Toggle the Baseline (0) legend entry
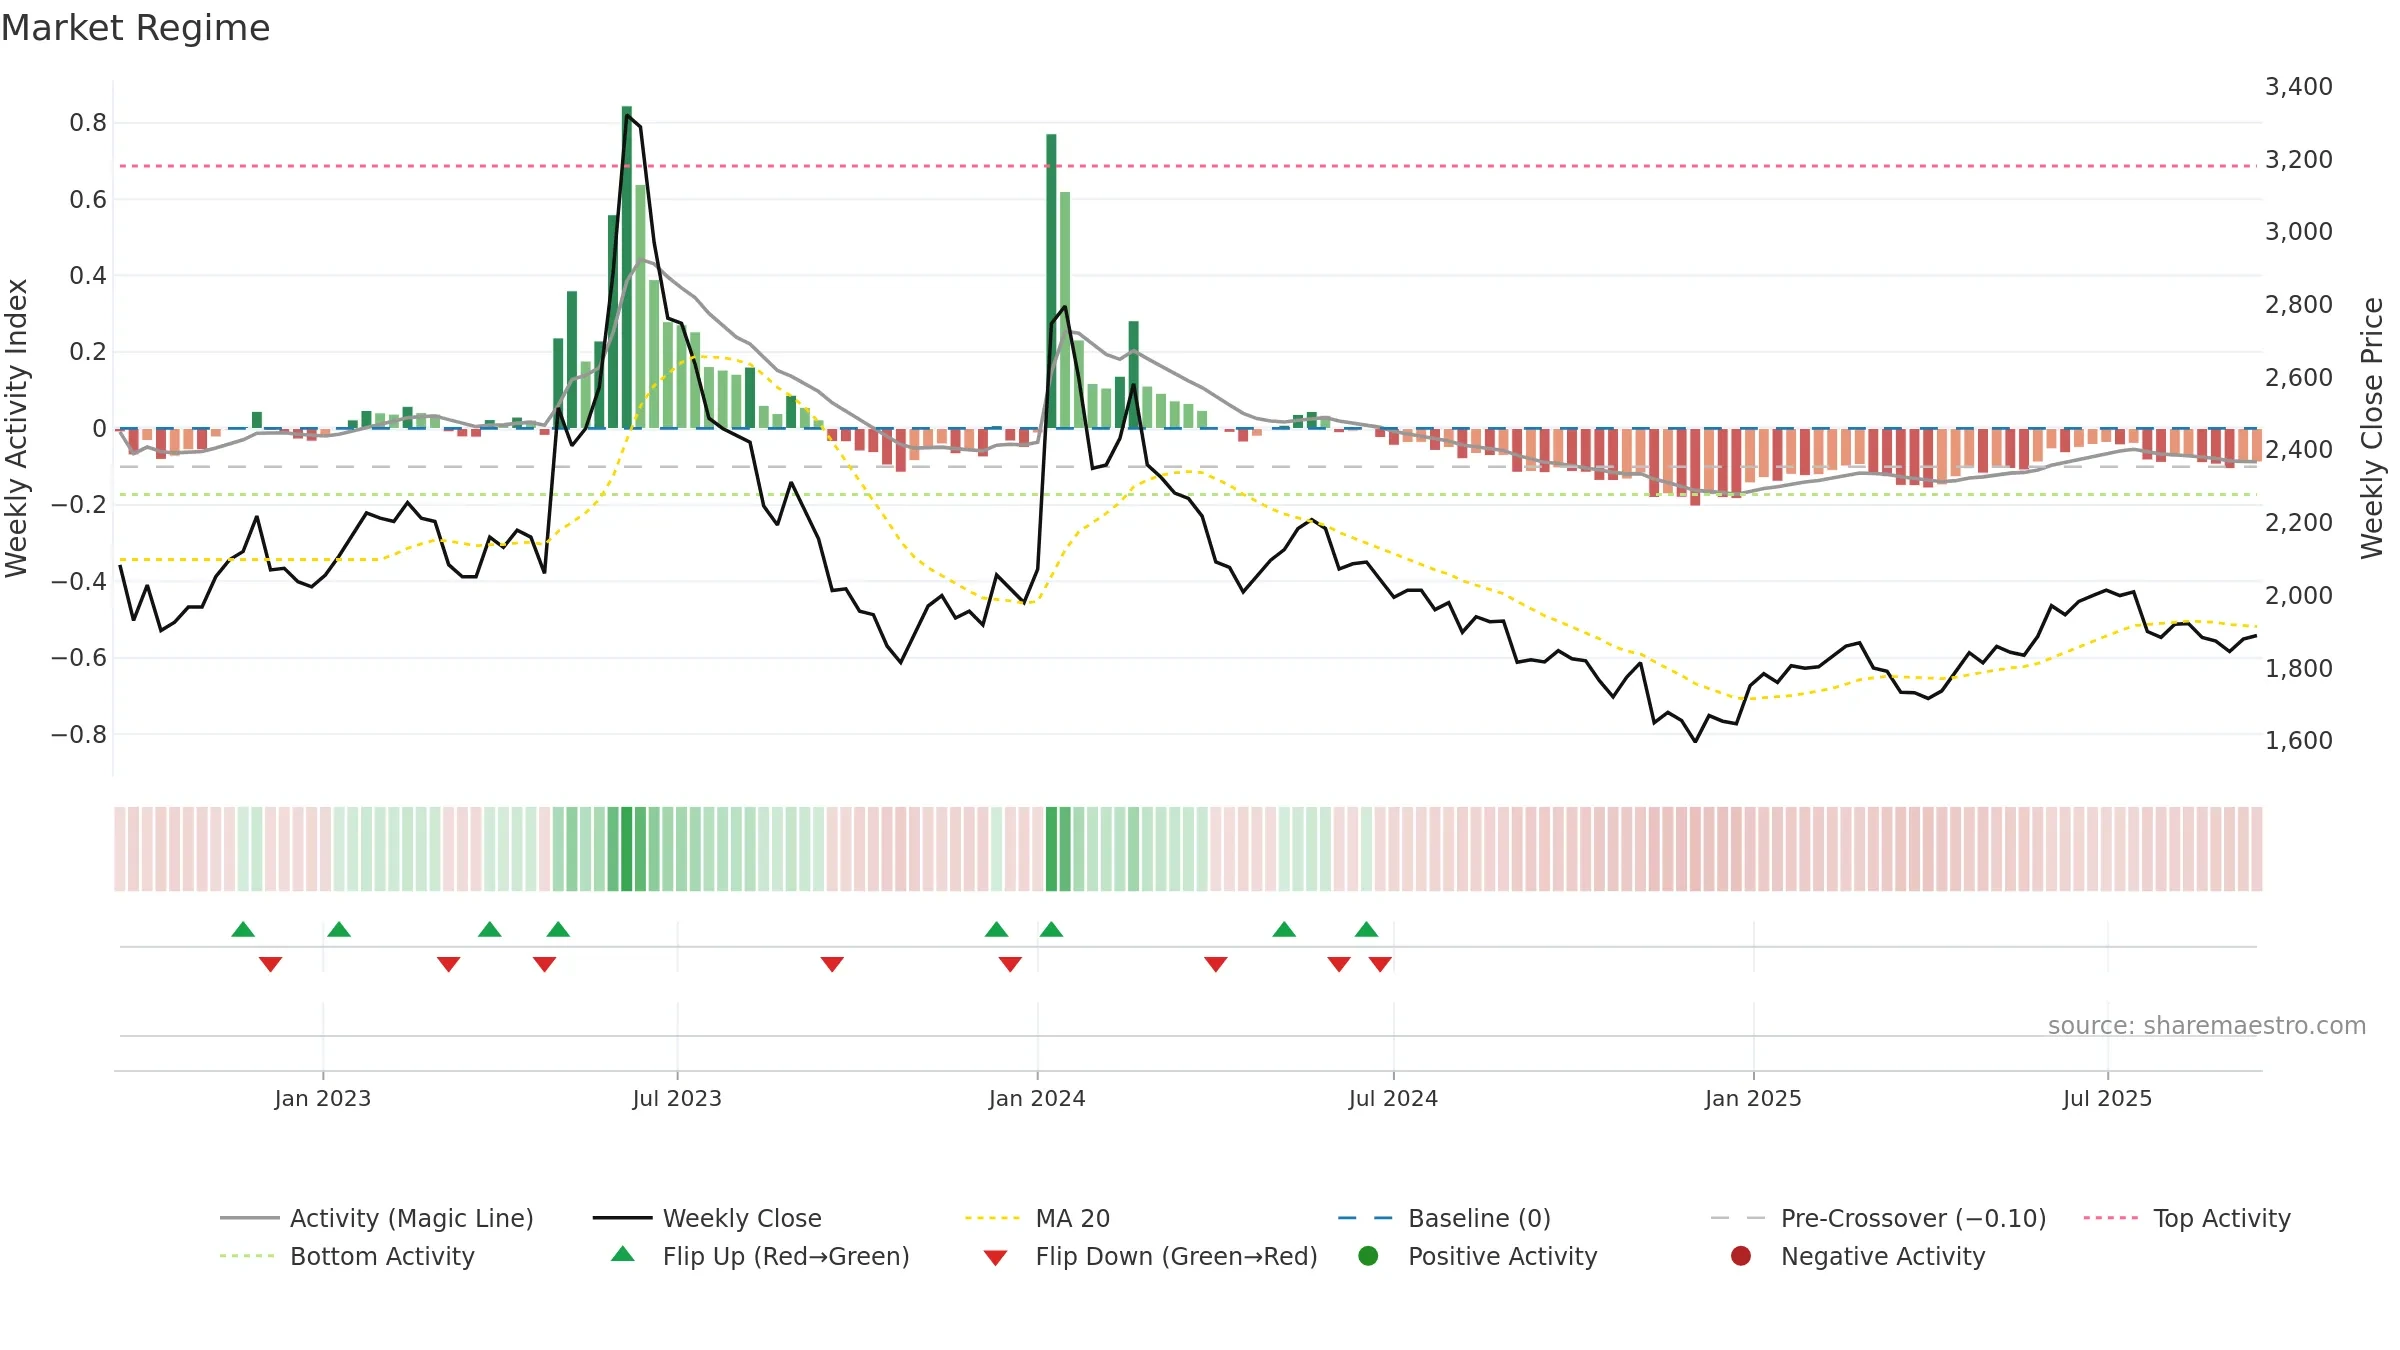 [x=1444, y=1218]
